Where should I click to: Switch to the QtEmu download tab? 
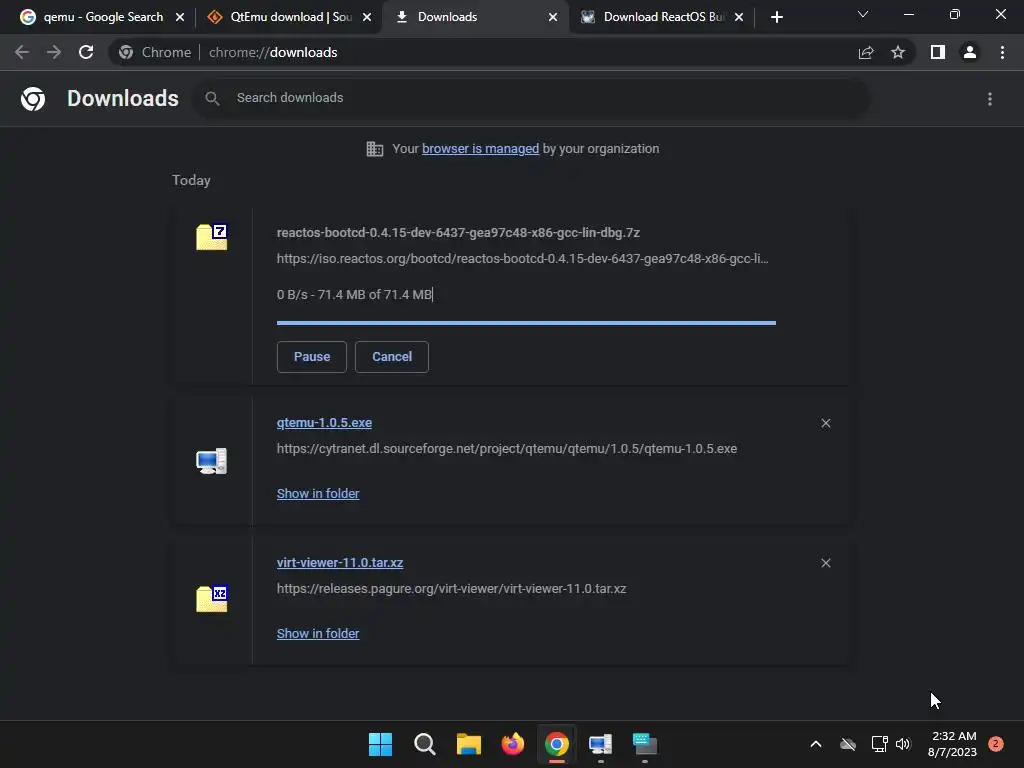(287, 17)
